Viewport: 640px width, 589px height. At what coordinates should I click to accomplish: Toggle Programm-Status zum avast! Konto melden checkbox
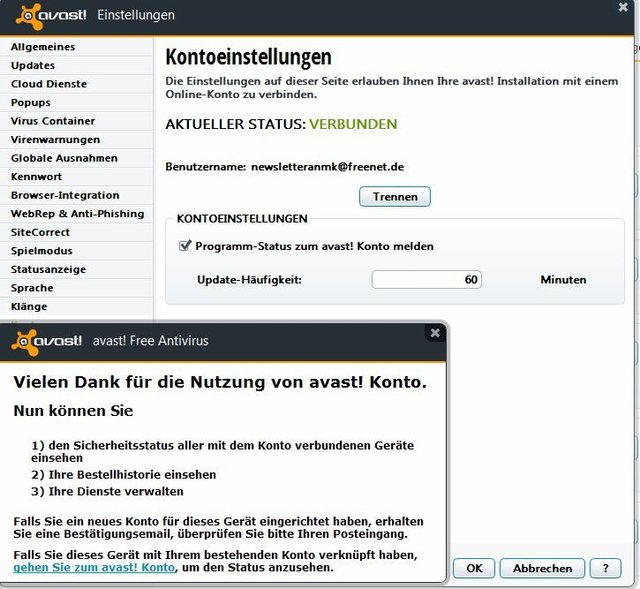pos(185,246)
